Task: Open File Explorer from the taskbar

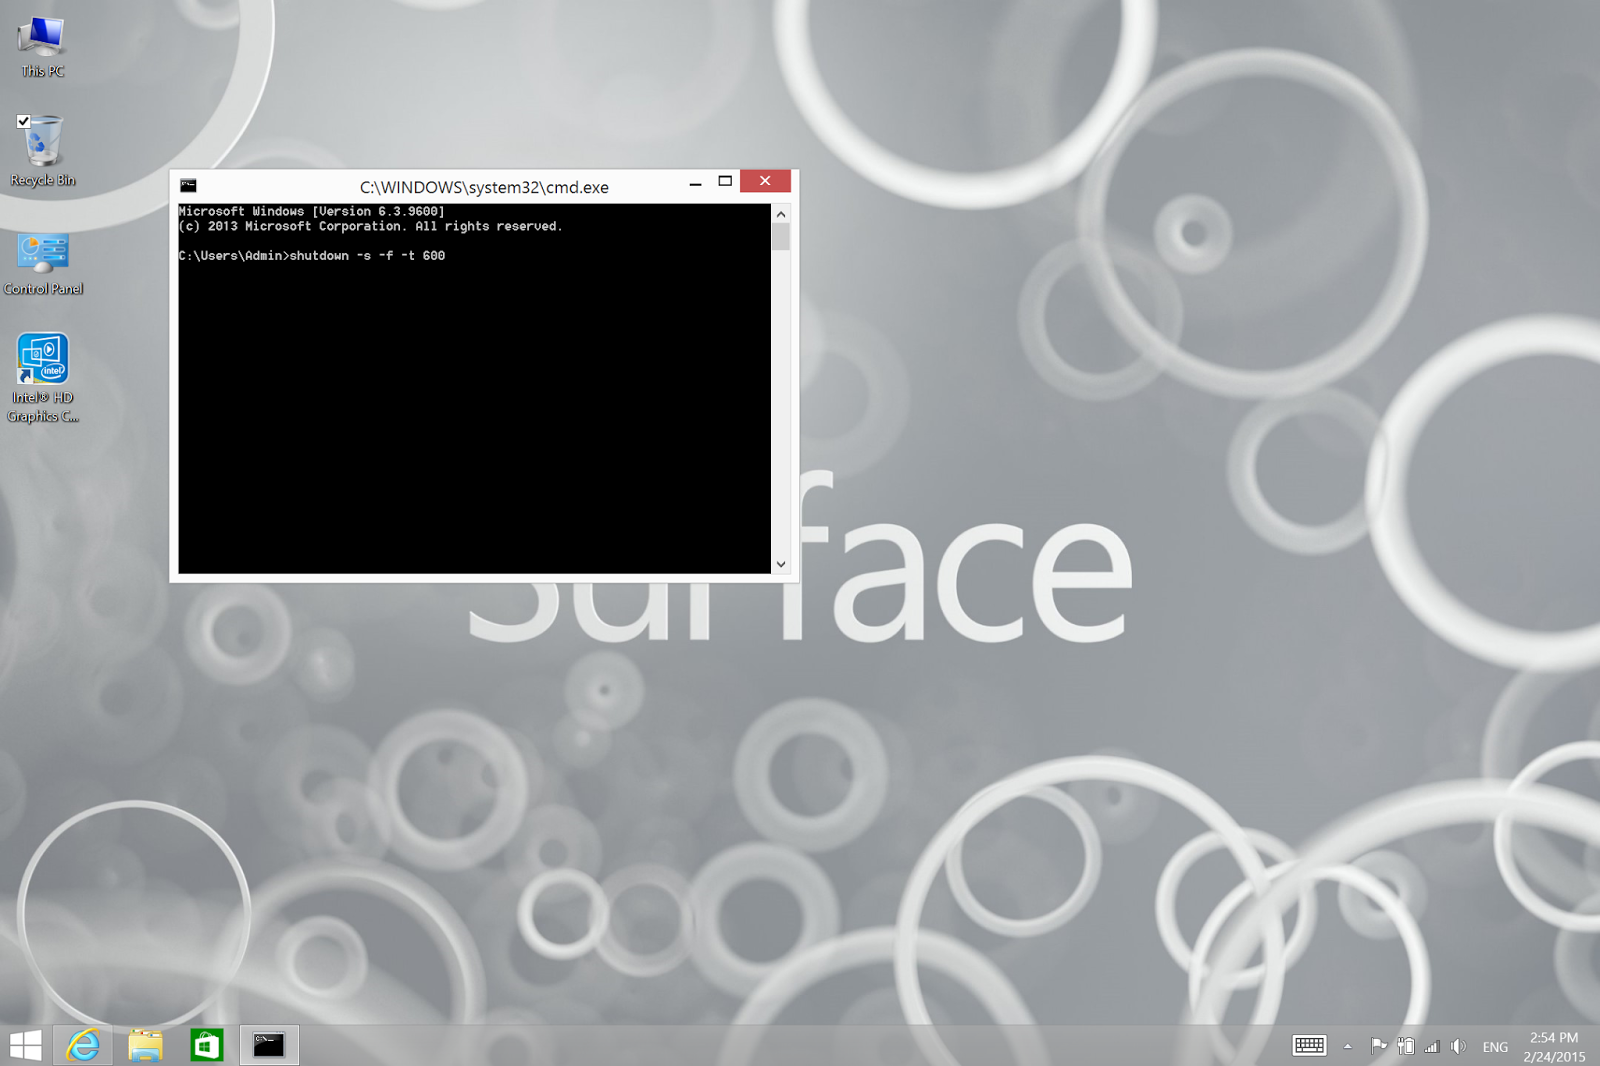Action: pyautogui.click(x=145, y=1046)
